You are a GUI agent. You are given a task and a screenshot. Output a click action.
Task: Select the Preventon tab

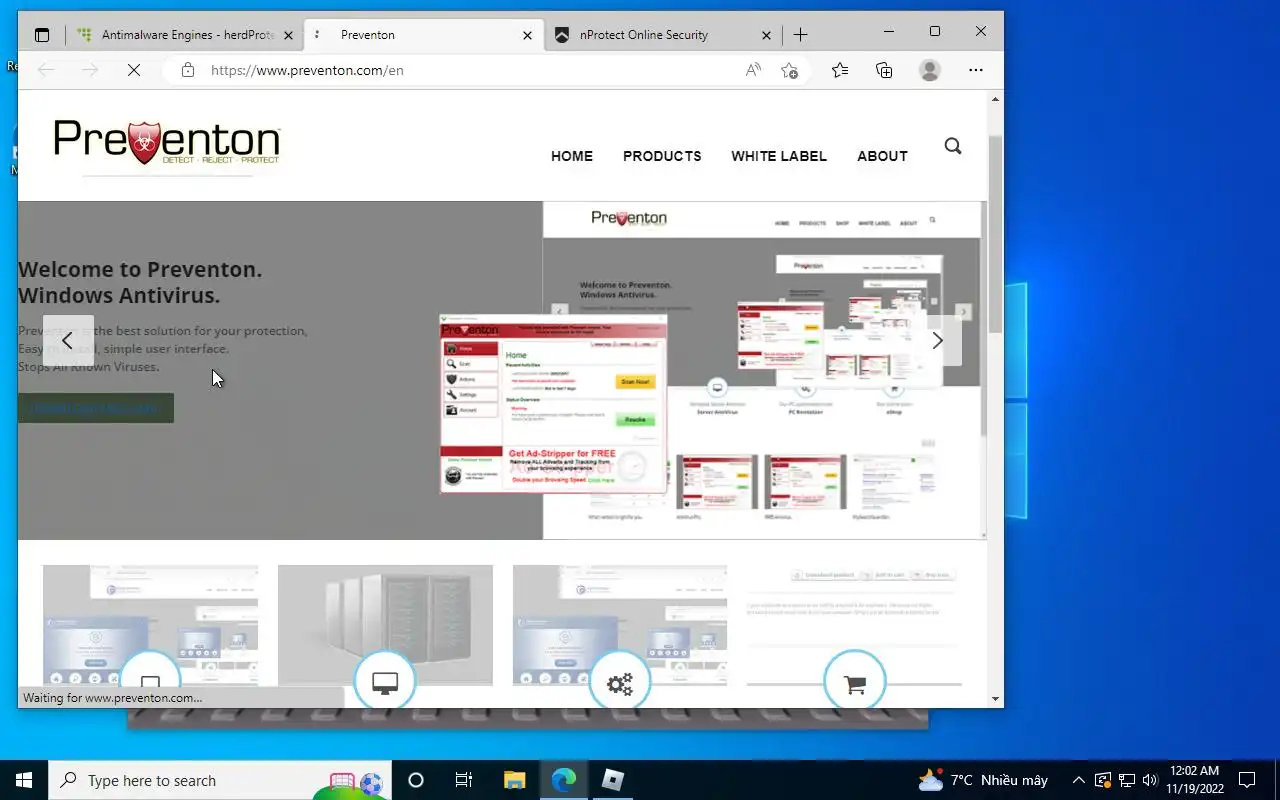point(424,35)
